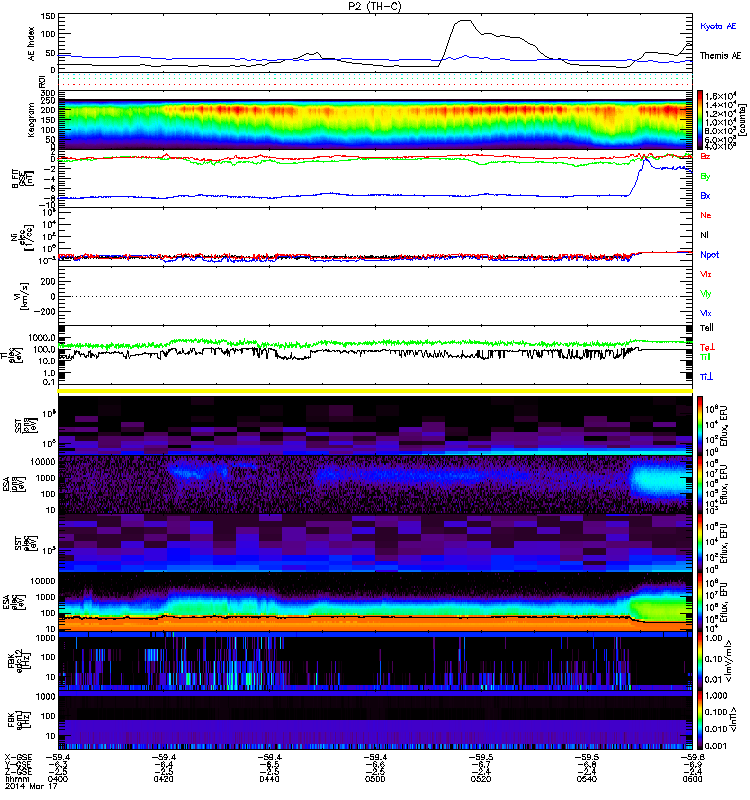Viewport: 750px width, 800px height.
Task: Click the X-GSE row label
Action: pyautogui.click(x=18, y=758)
